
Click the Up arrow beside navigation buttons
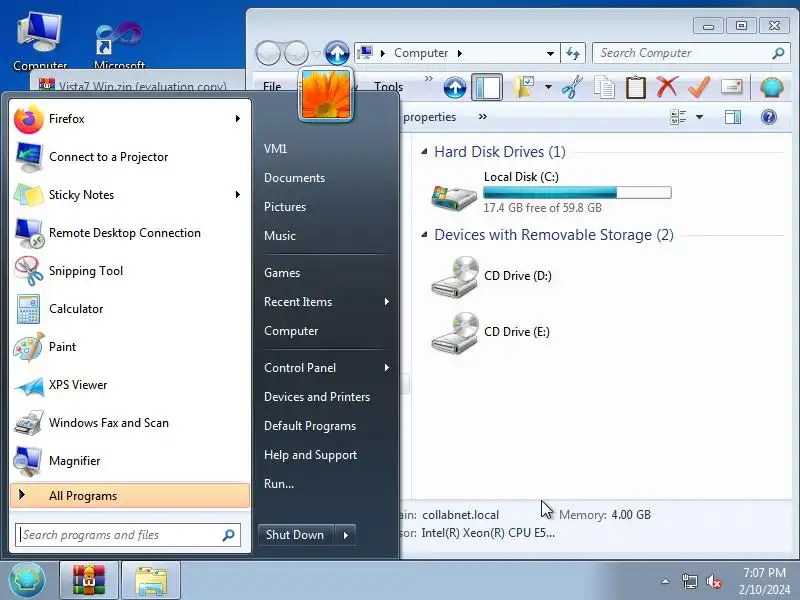[x=337, y=53]
